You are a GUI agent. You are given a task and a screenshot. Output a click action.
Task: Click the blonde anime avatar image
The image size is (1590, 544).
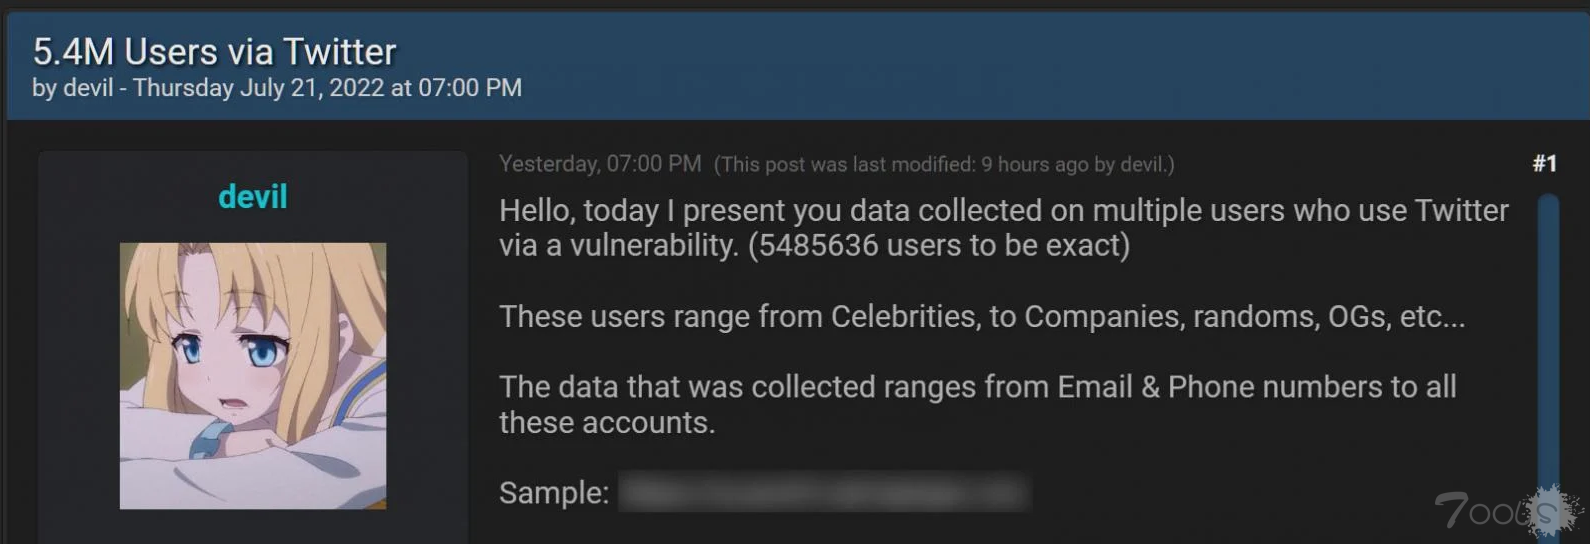click(253, 376)
